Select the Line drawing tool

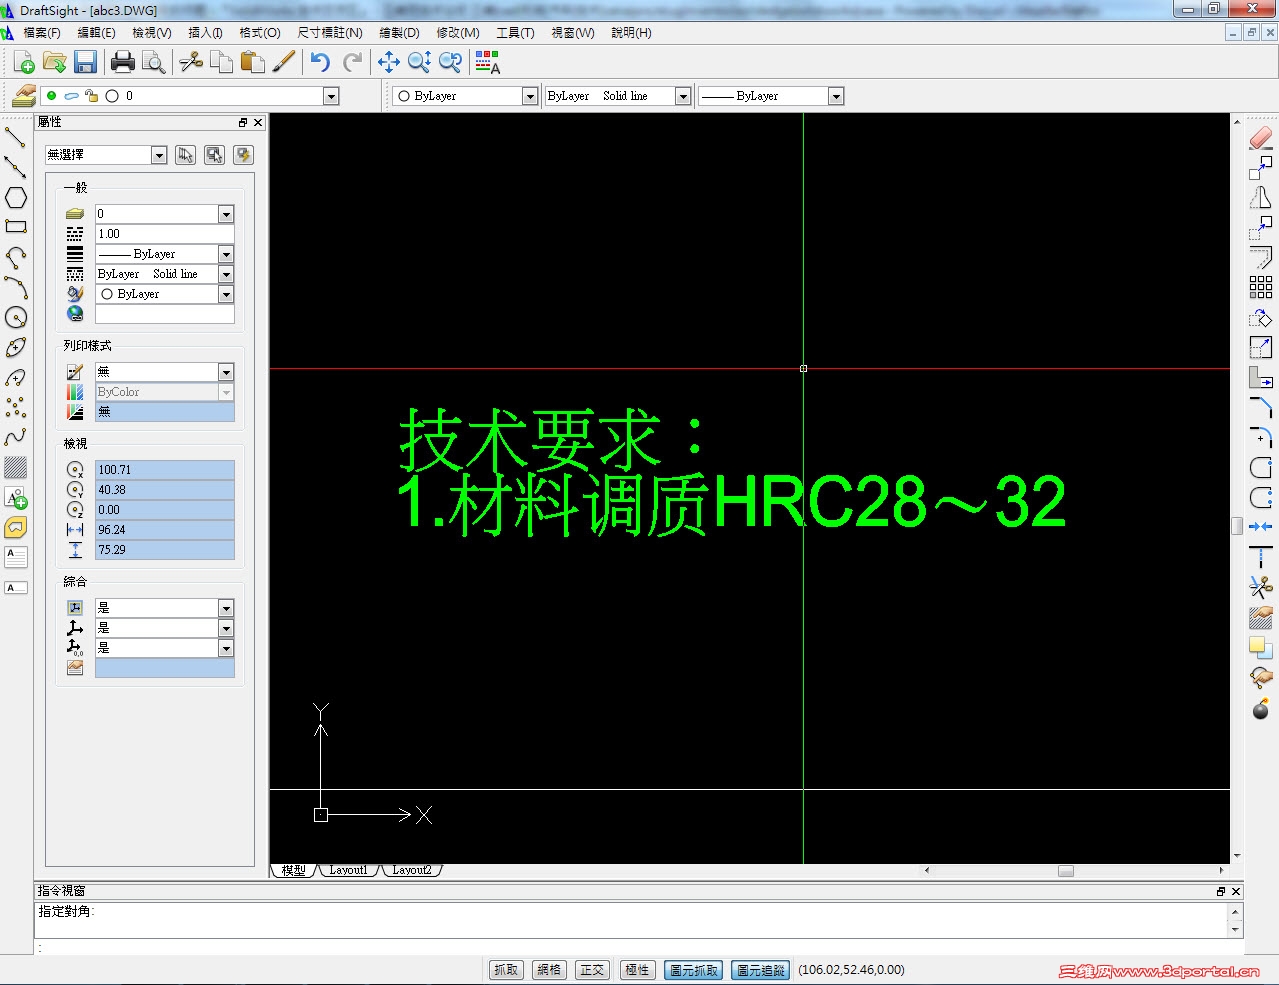coord(15,137)
